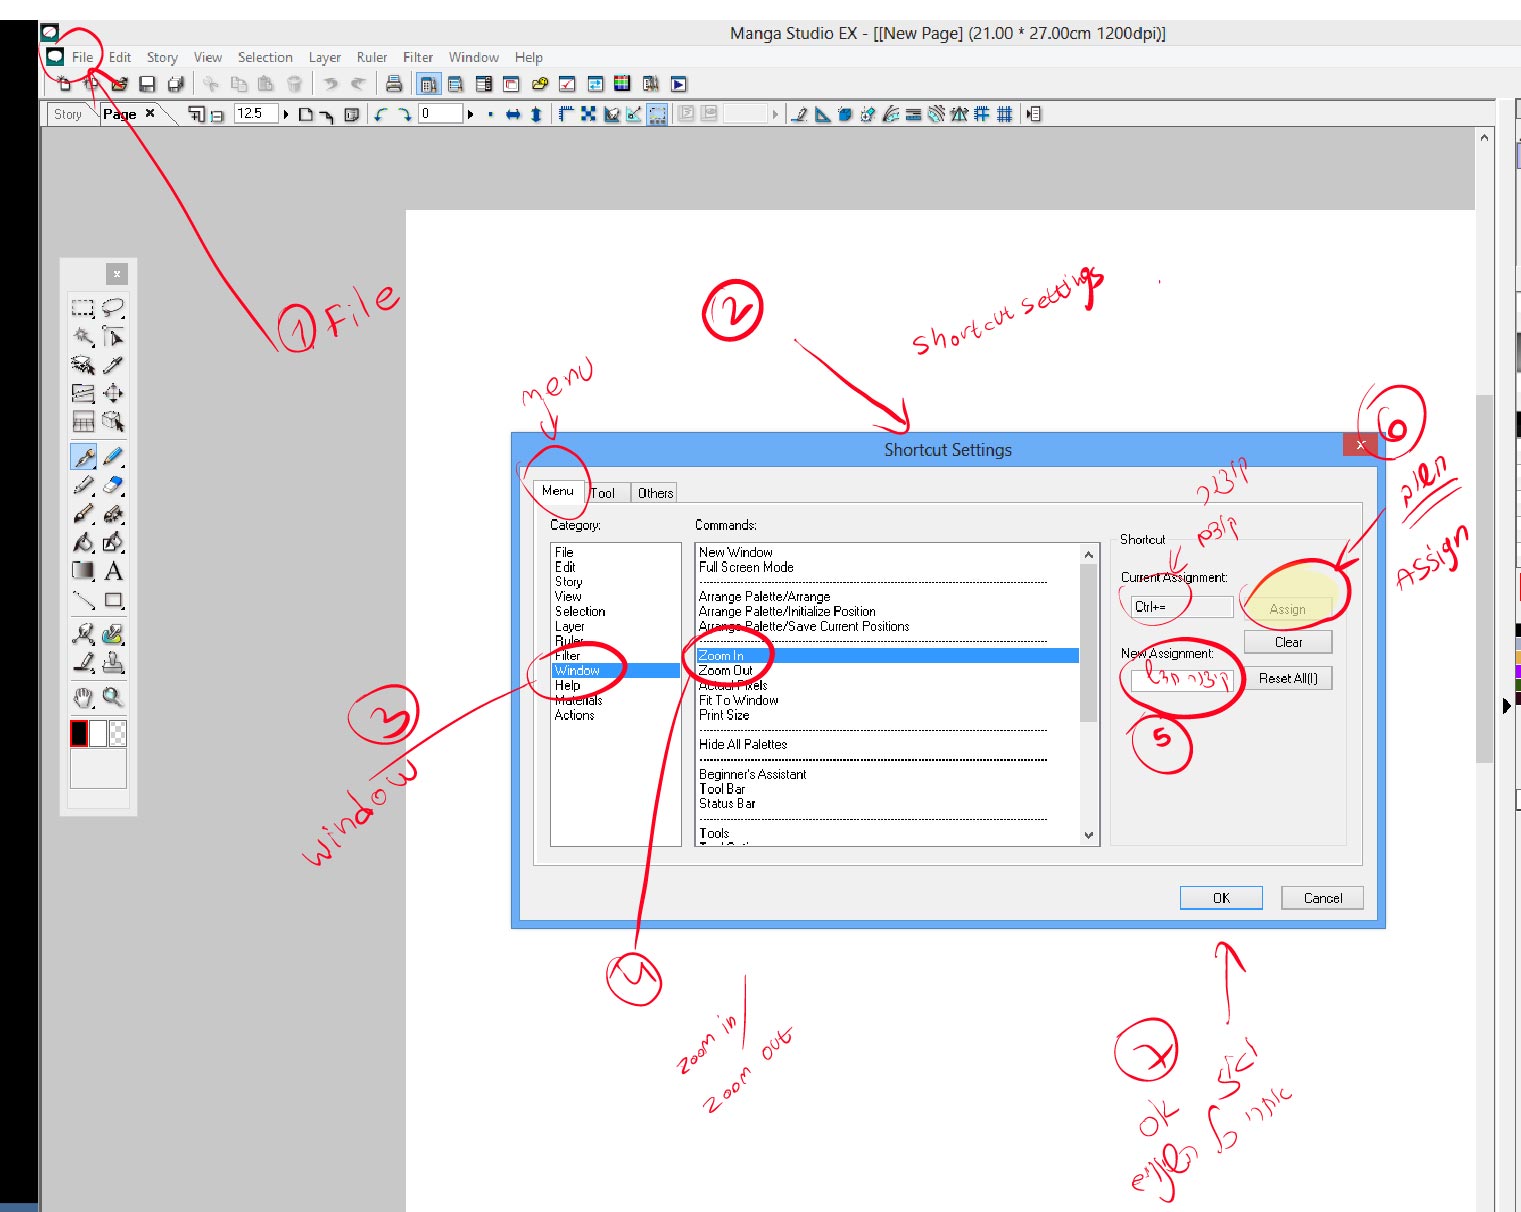Screen dimensions: 1521x1212
Task: Switch to the Story tab
Action: click(68, 114)
